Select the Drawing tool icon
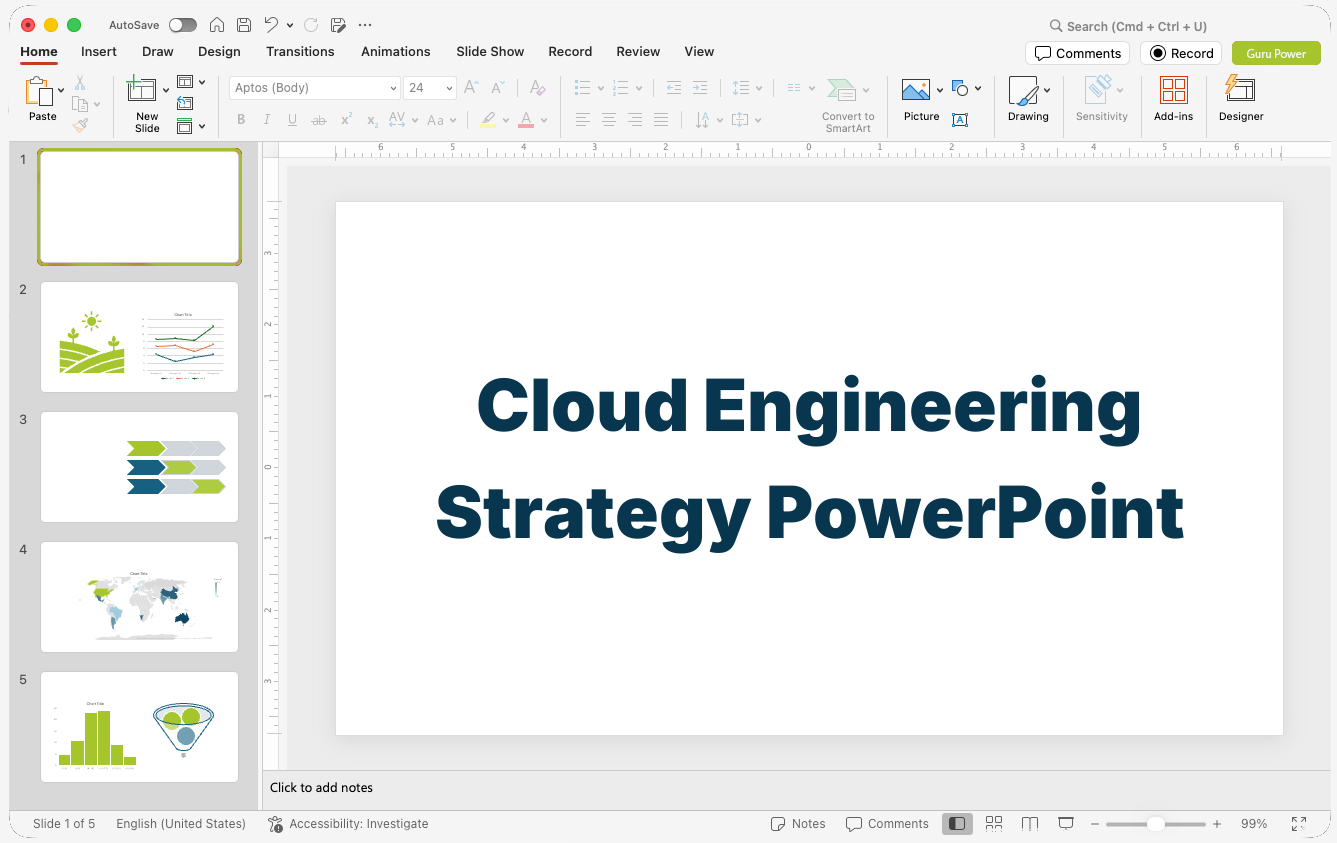1337x843 pixels. [1023, 91]
